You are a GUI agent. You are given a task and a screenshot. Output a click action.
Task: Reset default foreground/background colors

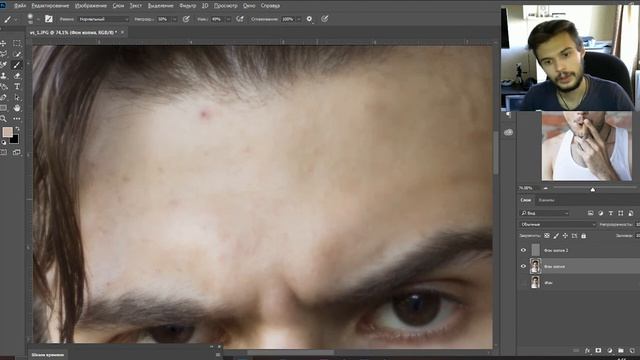point(4,142)
